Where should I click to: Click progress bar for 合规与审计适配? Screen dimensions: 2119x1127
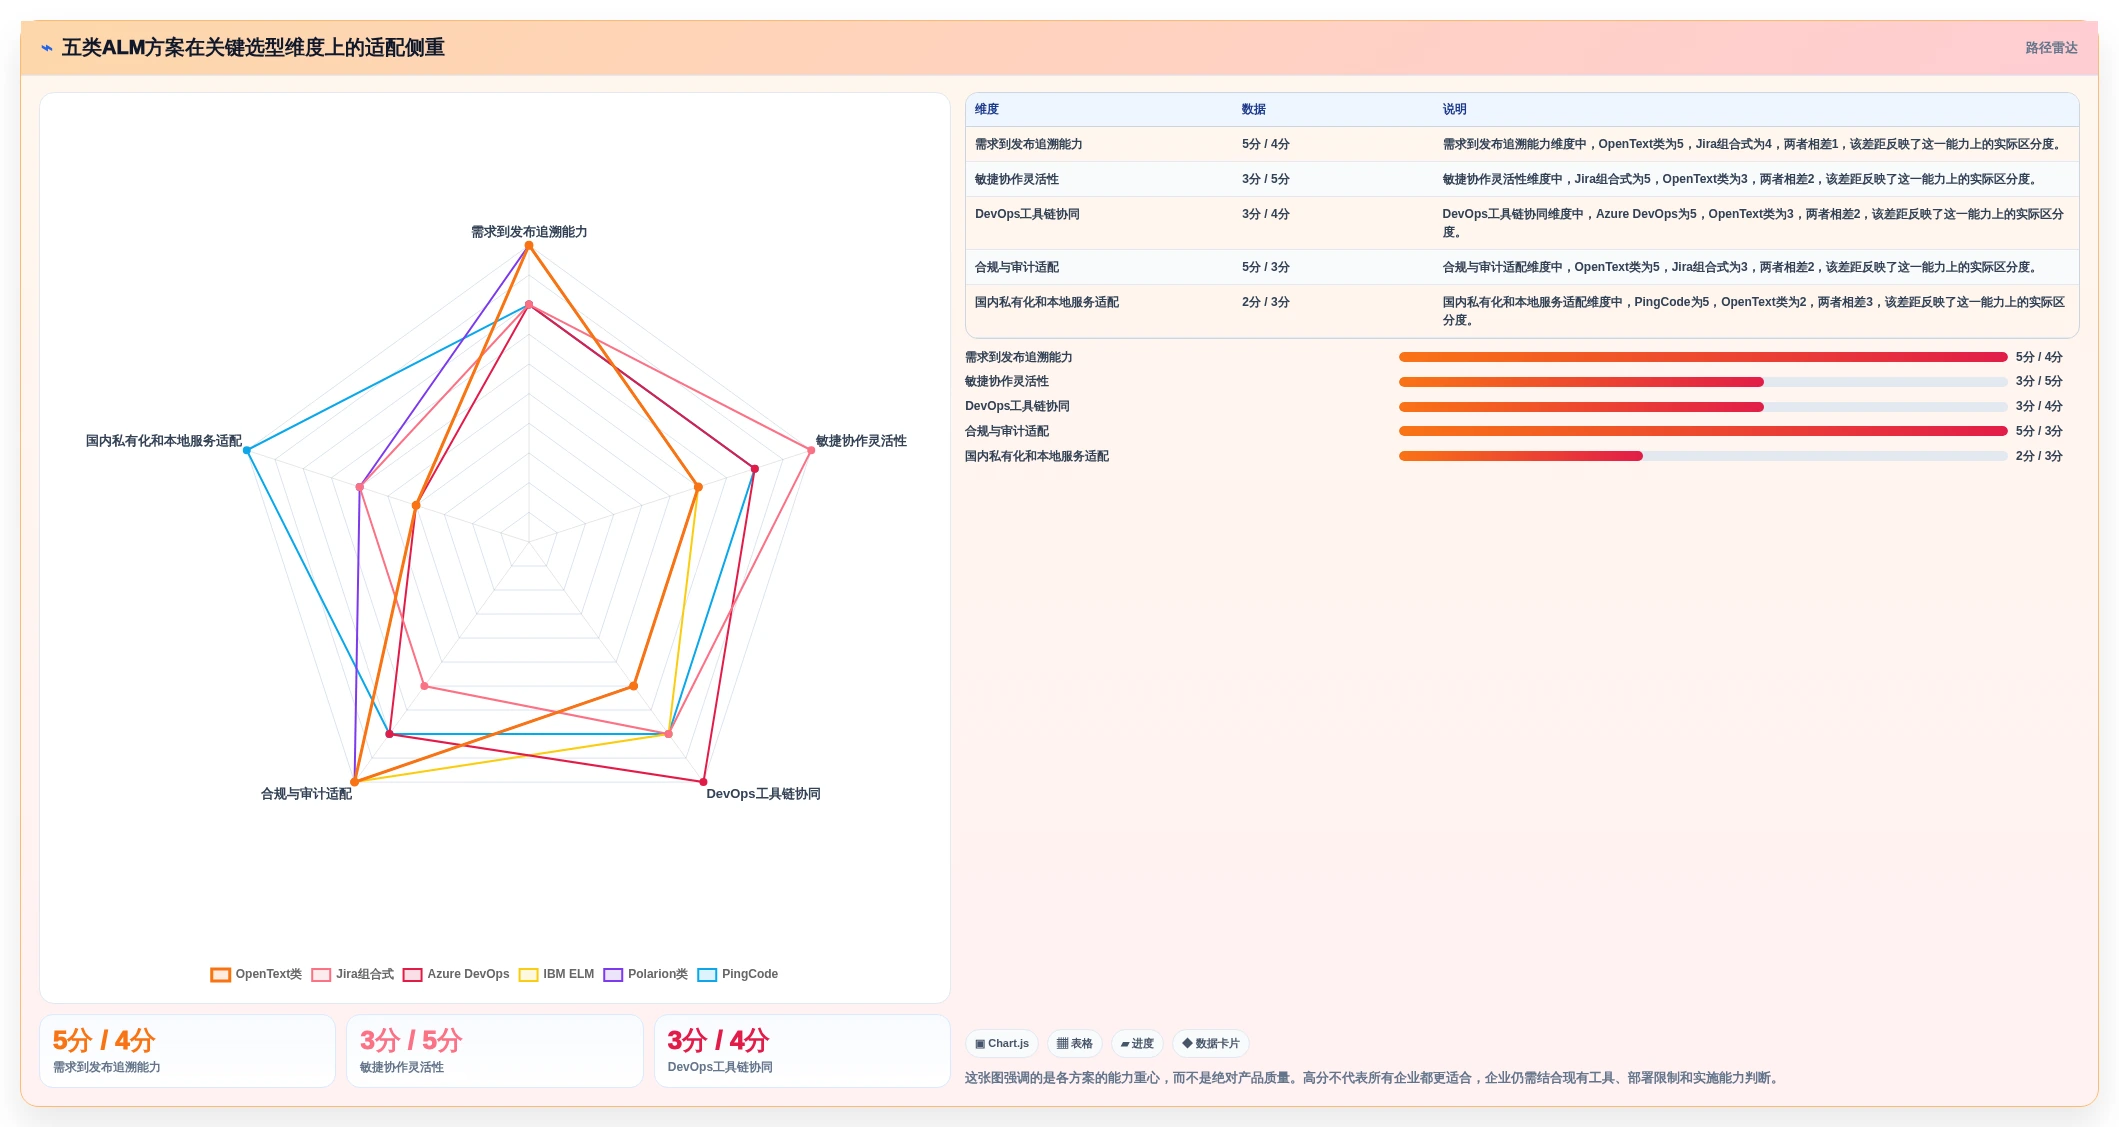[x=1703, y=431]
